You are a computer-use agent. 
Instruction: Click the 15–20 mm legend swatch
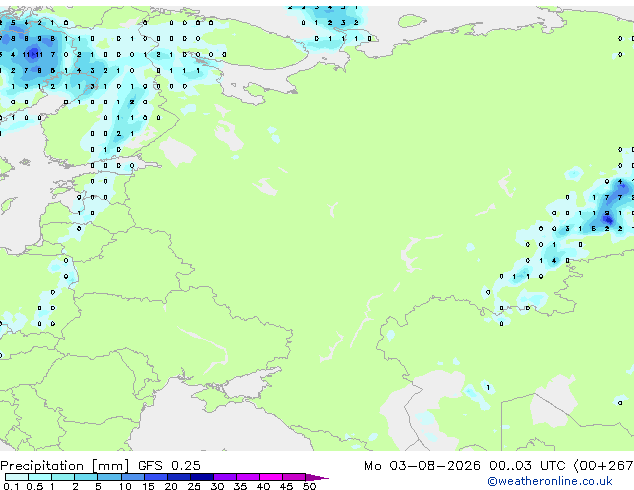[x=156, y=477]
